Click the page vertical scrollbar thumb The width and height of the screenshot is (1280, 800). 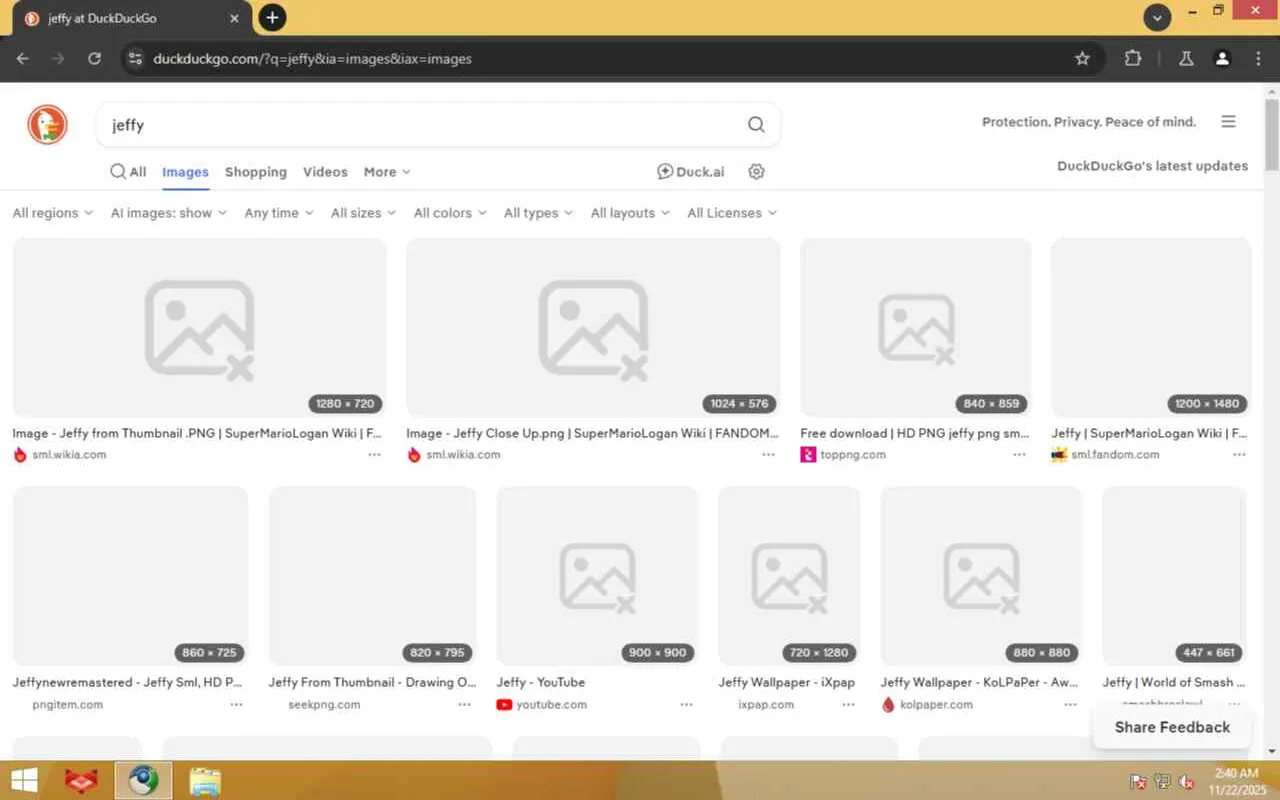1272,135
